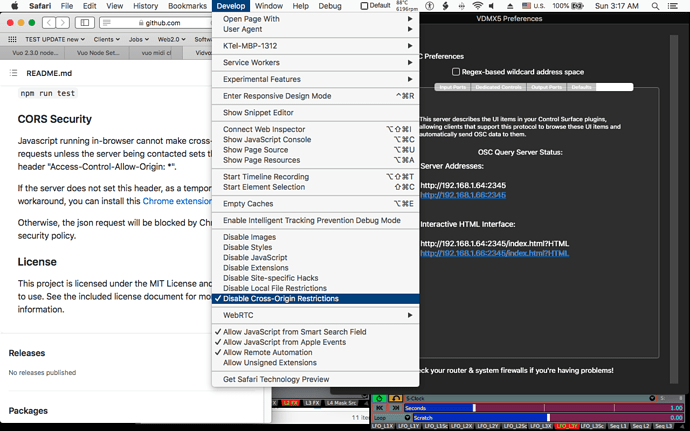Click the orange loop-arrow button in VDMX
Screen dimensions: 690x431
396,398
